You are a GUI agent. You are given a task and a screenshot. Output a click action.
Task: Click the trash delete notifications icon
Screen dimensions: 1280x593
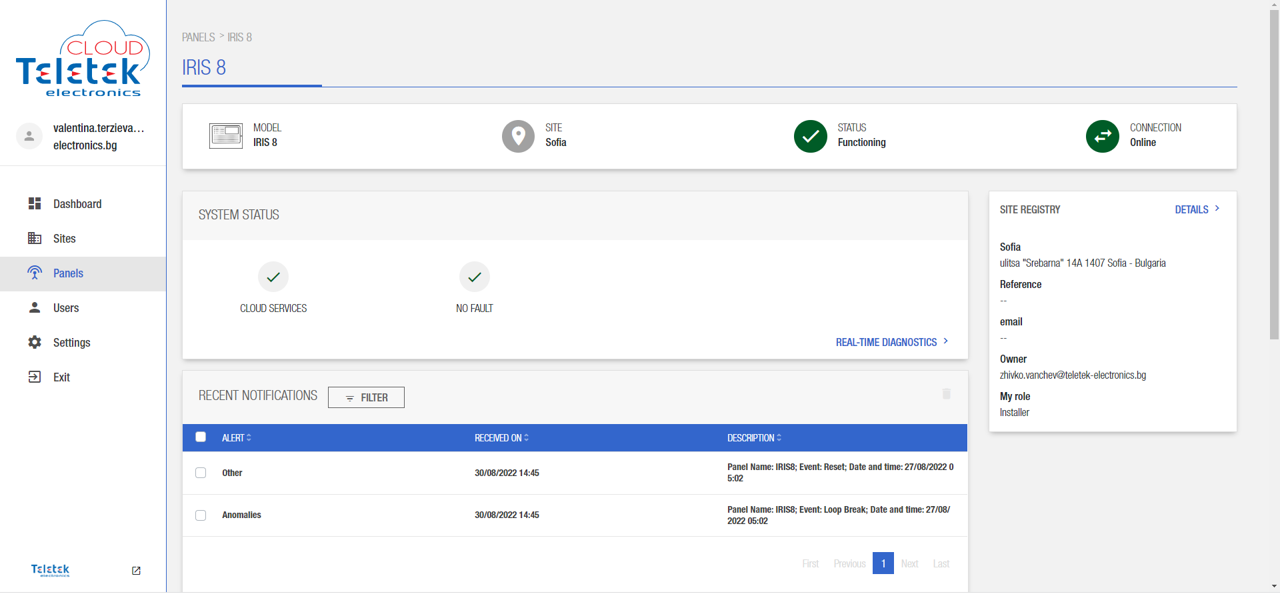click(x=946, y=394)
